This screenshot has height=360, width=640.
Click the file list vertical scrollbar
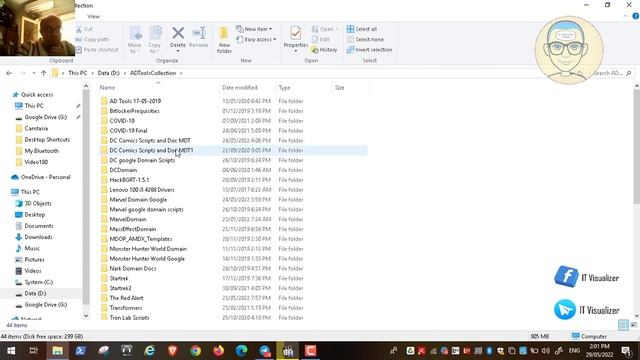pos(636,147)
